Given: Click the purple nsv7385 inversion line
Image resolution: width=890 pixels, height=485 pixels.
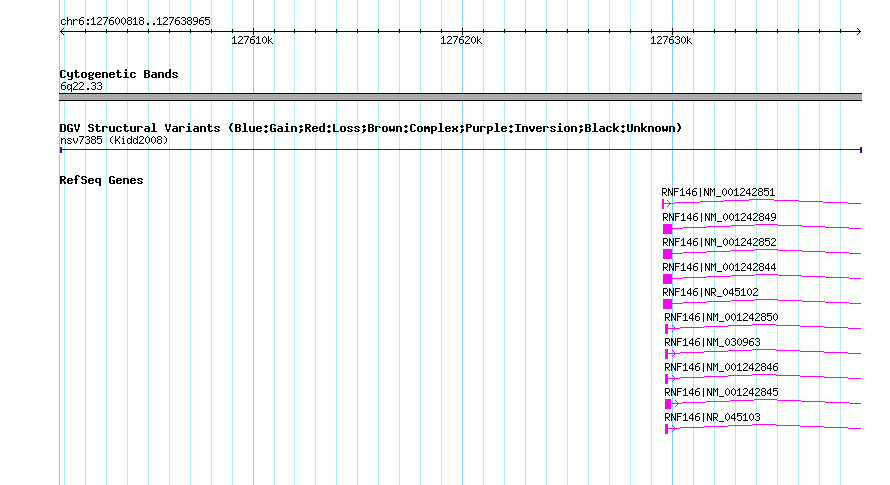Looking at the screenshot, I should (x=461, y=150).
